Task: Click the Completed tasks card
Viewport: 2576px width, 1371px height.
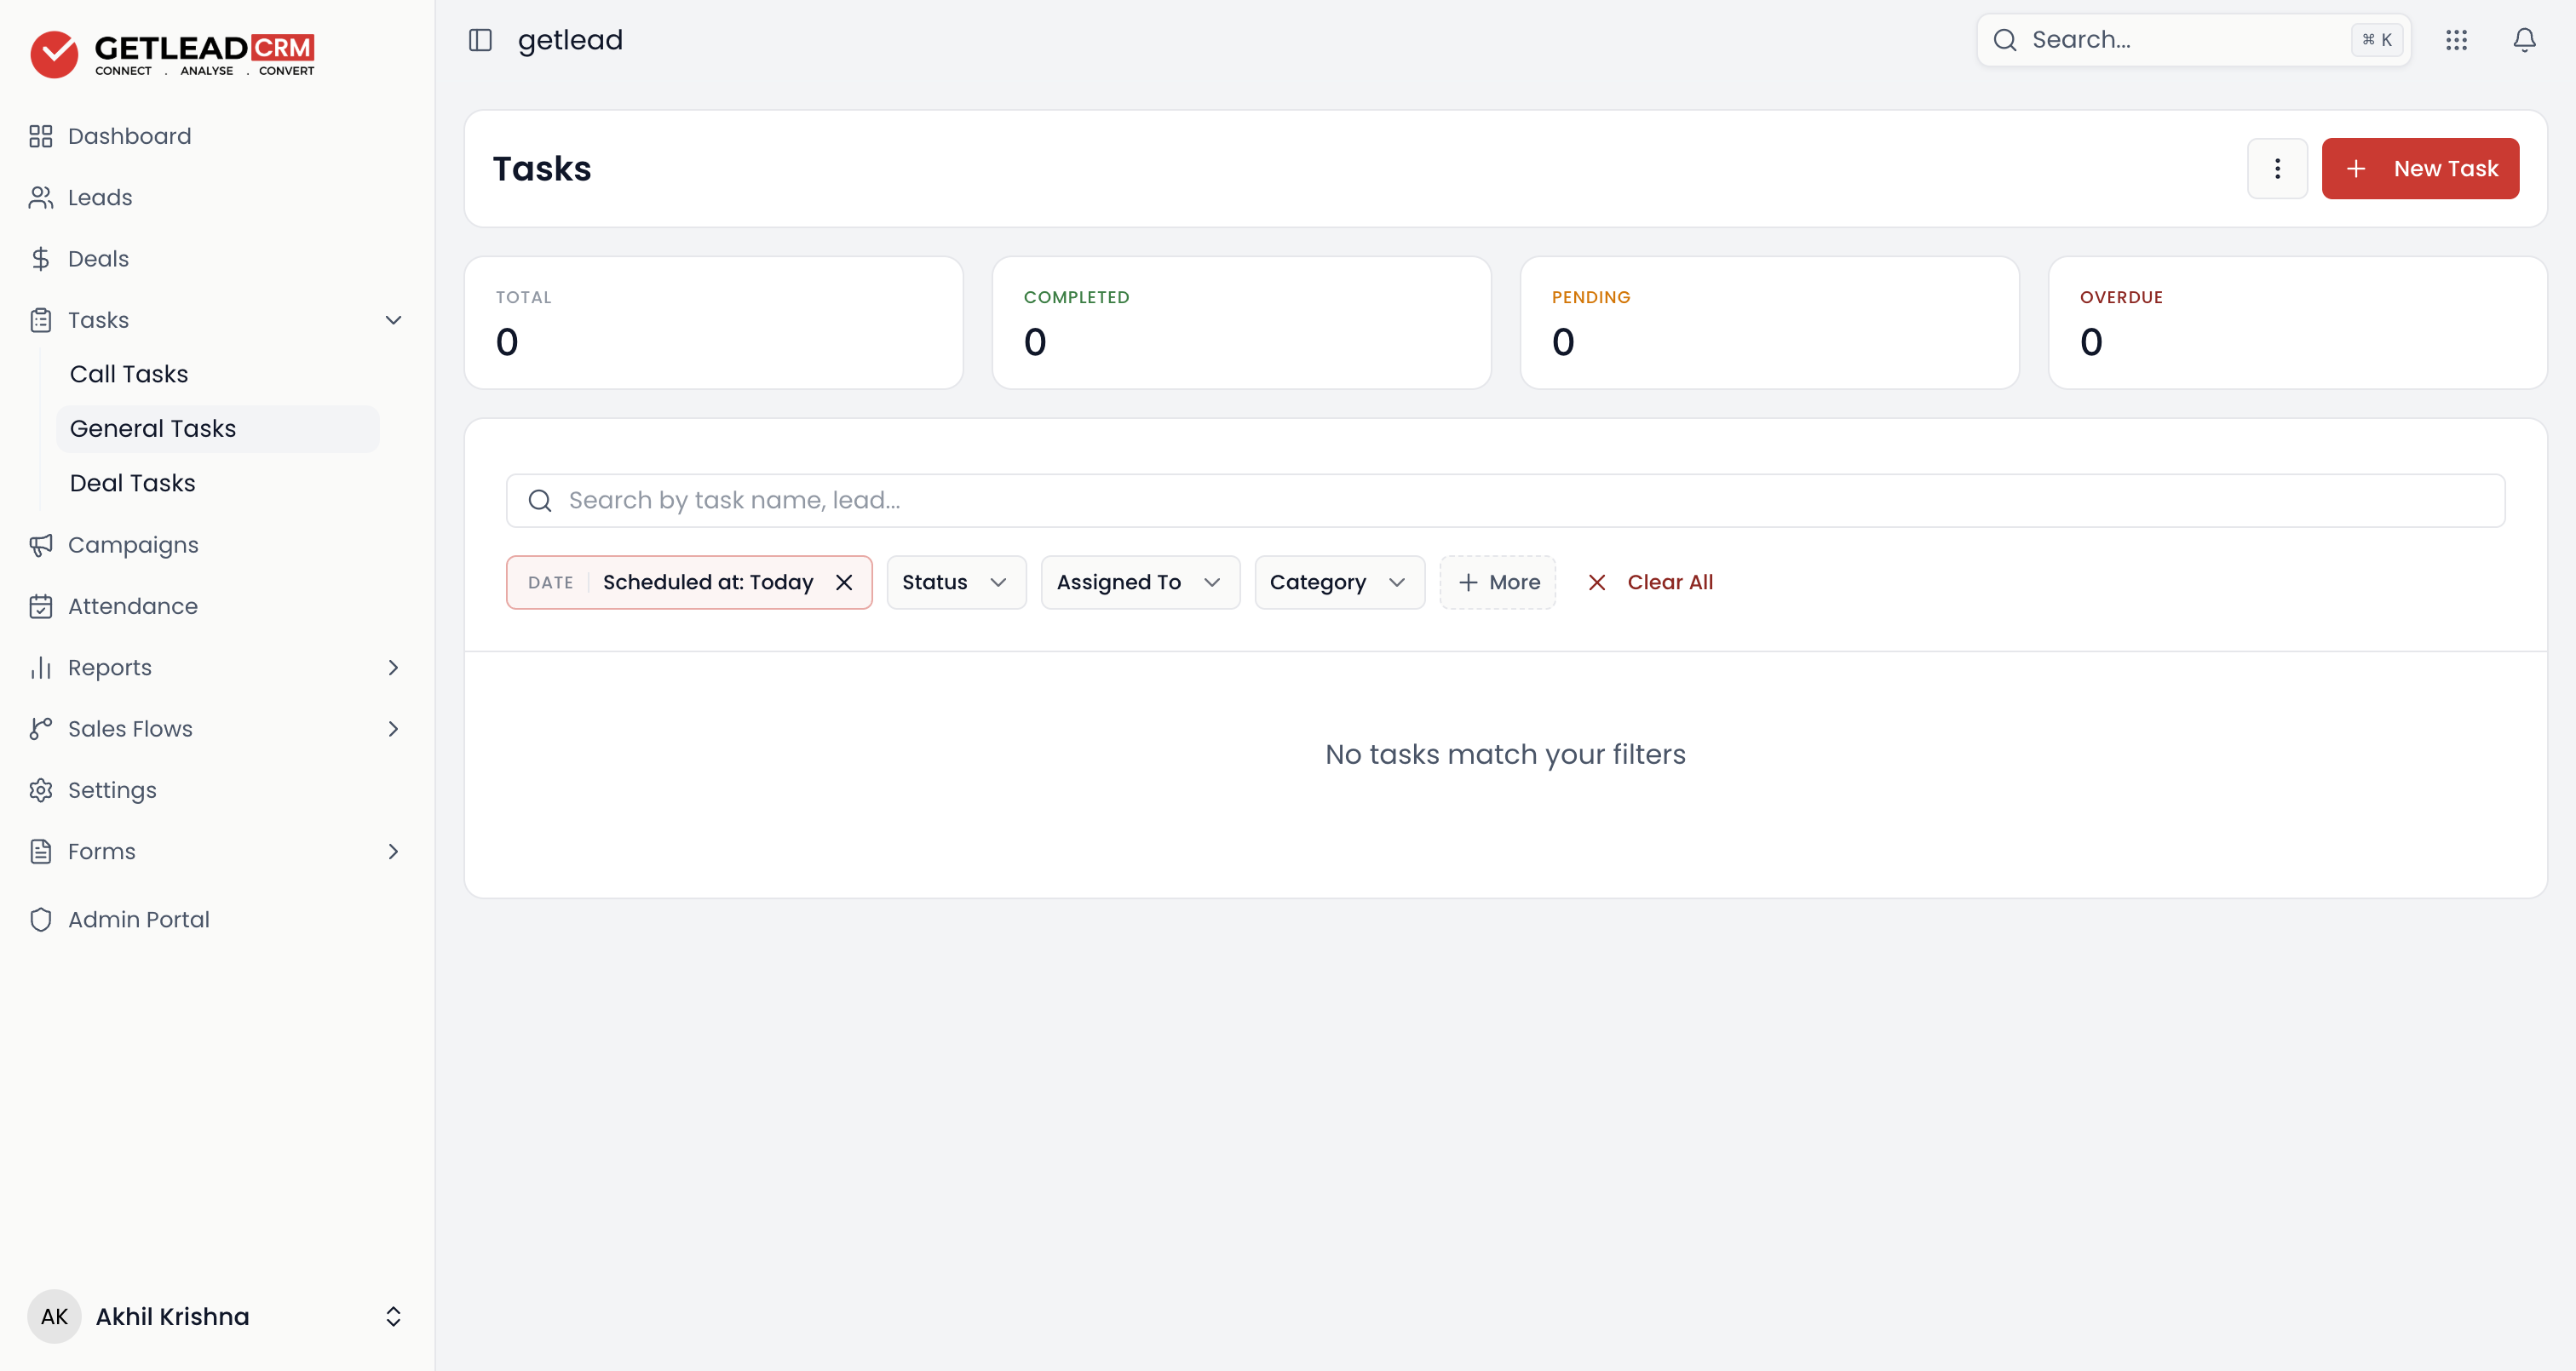Action: click(x=1241, y=323)
